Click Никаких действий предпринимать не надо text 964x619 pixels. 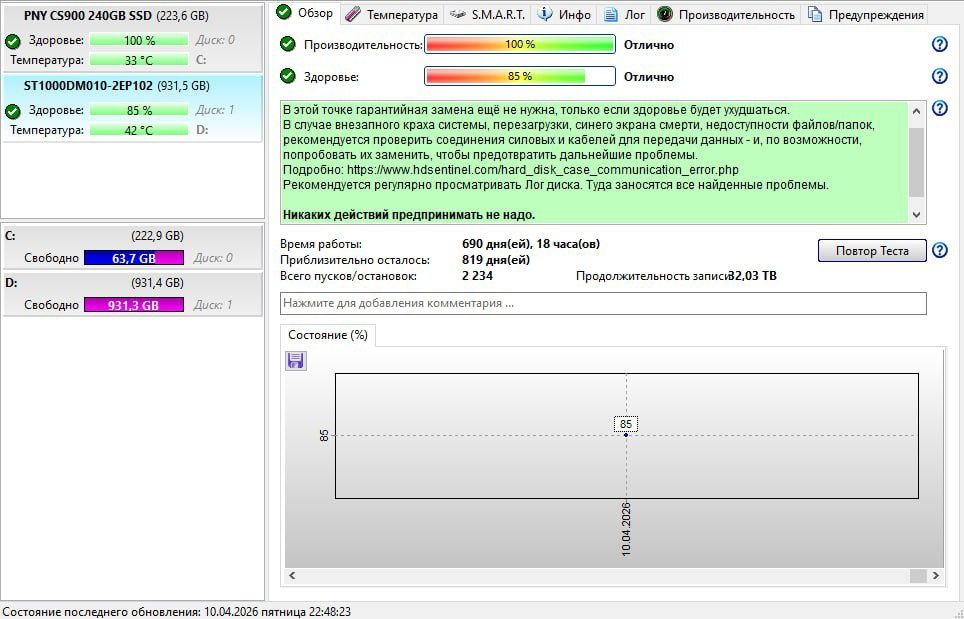pos(409,215)
